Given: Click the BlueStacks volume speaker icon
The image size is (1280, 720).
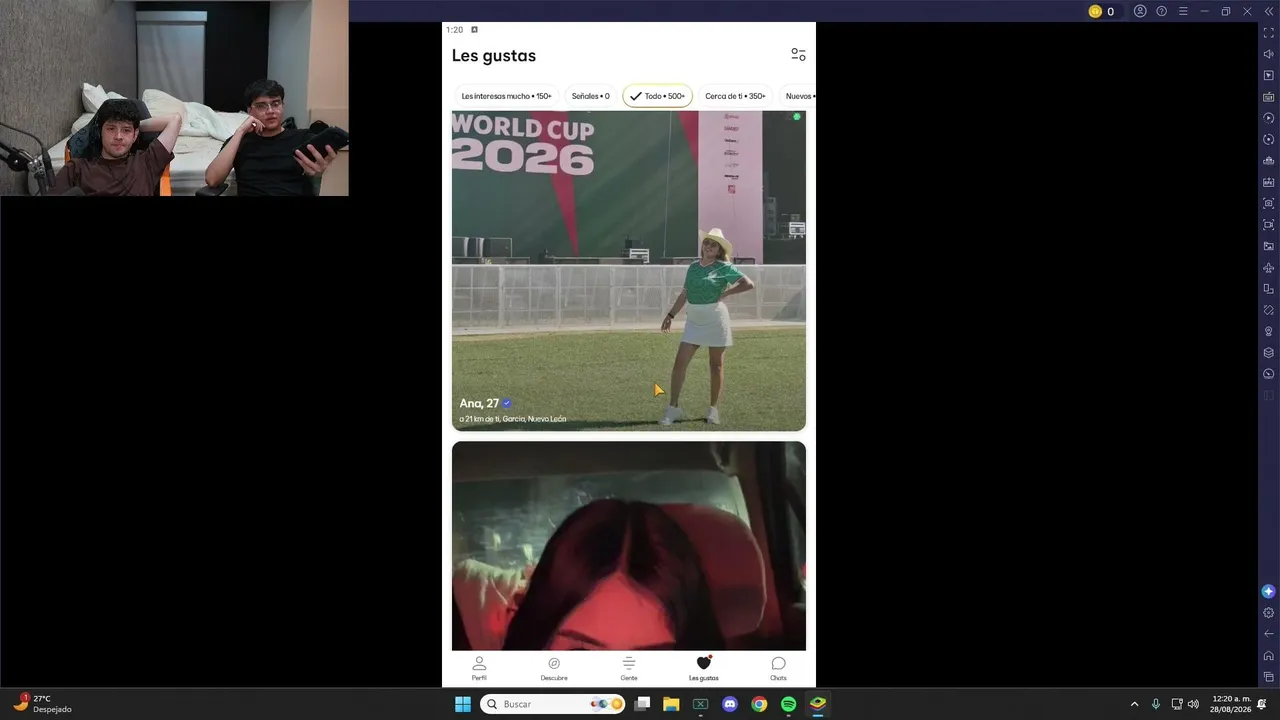Looking at the screenshot, I should 1269,54.
